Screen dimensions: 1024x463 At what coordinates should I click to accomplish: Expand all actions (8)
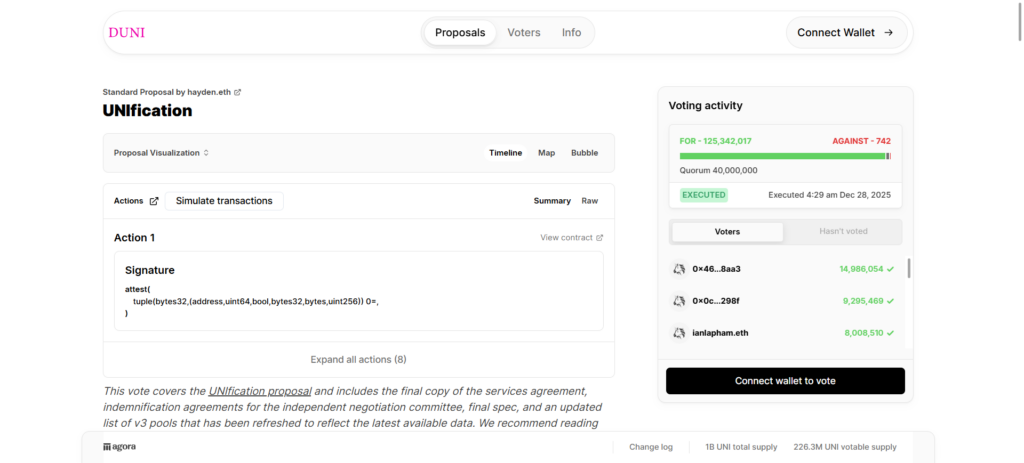(358, 359)
